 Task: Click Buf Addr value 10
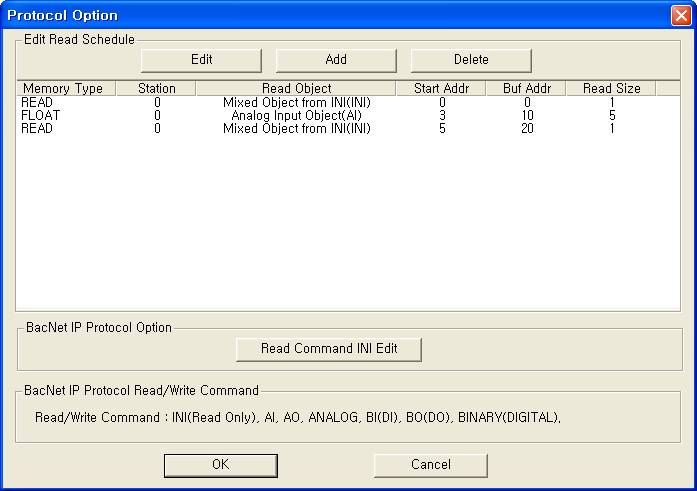pos(527,116)
